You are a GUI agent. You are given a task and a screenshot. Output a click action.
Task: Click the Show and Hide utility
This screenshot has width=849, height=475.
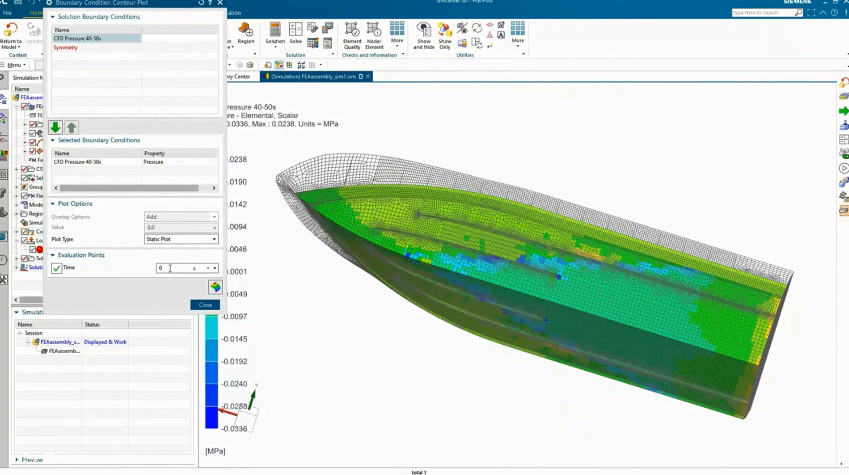(424, 36)
